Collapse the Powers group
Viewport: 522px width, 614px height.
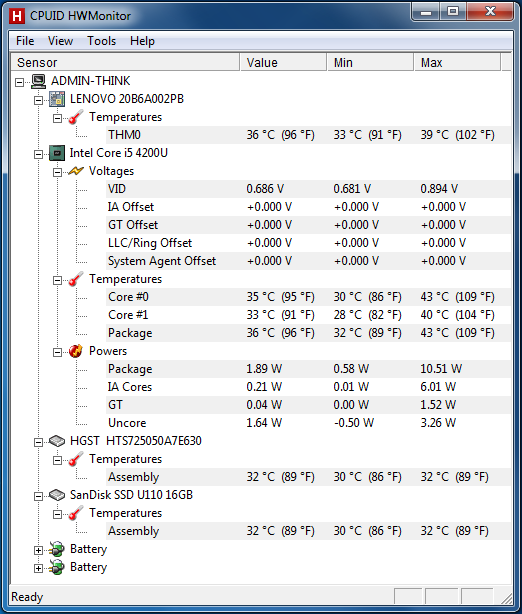click(57, 352)
